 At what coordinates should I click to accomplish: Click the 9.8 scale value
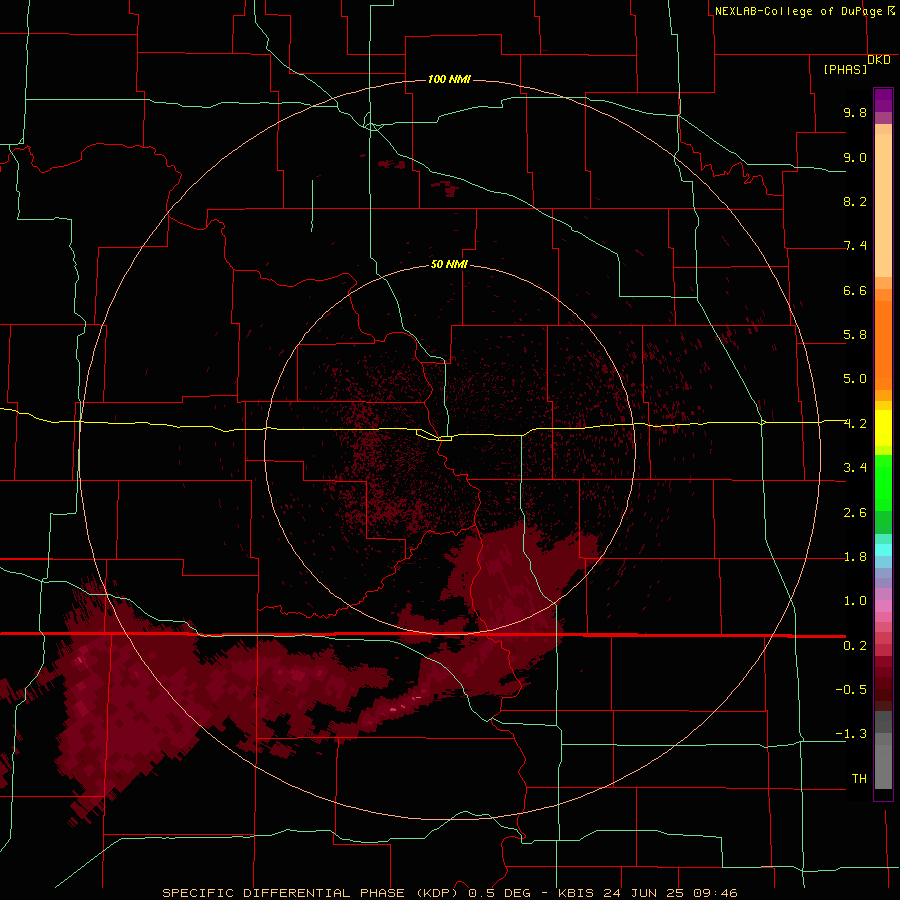click(855, 112)
